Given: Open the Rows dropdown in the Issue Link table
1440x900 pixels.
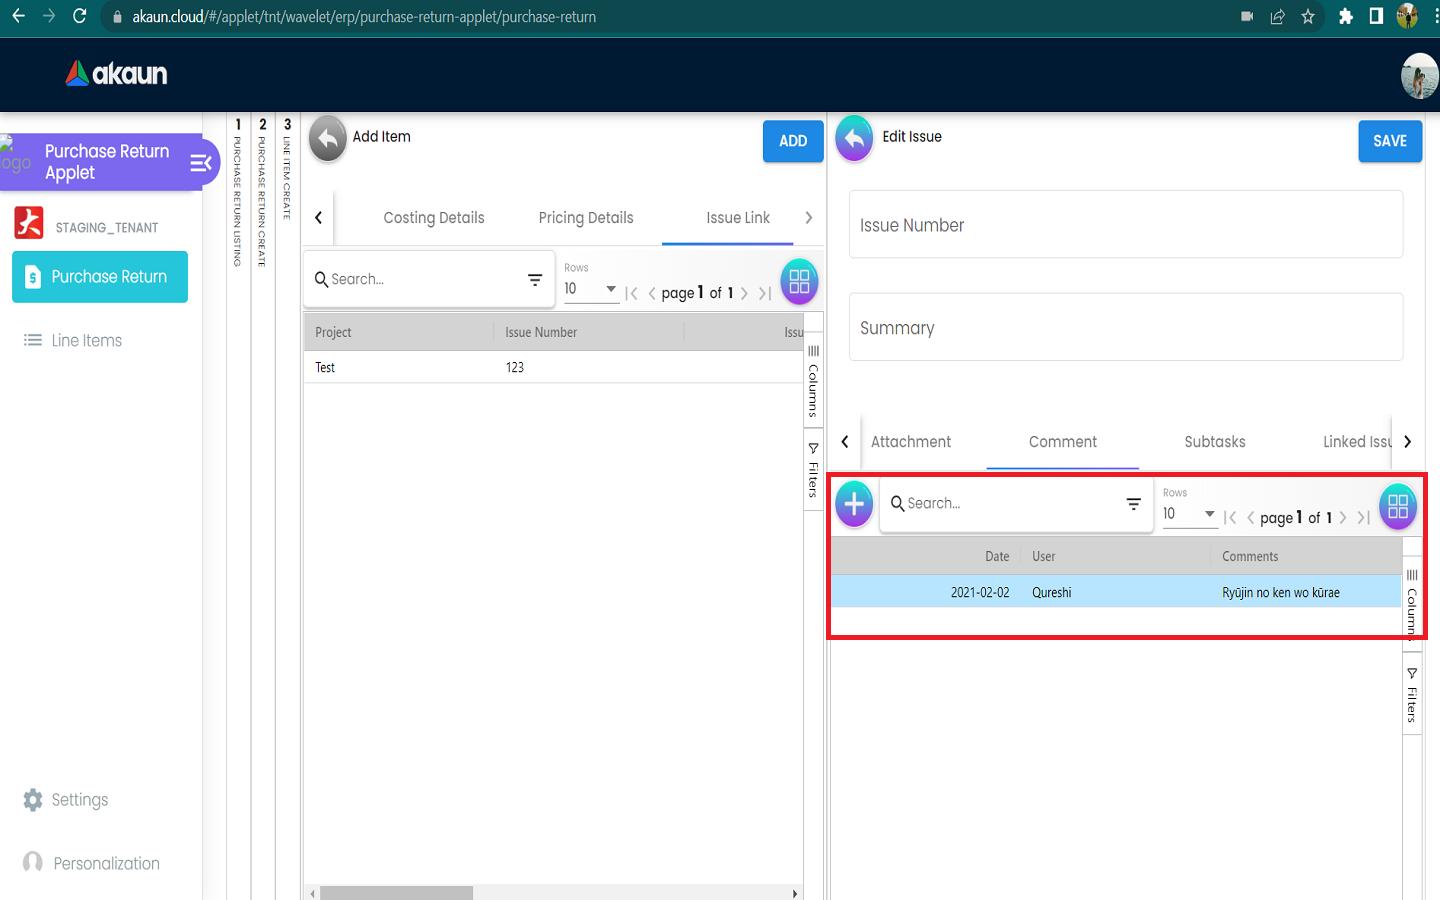Looking at the screenshot, I should (x=591, y=289).
